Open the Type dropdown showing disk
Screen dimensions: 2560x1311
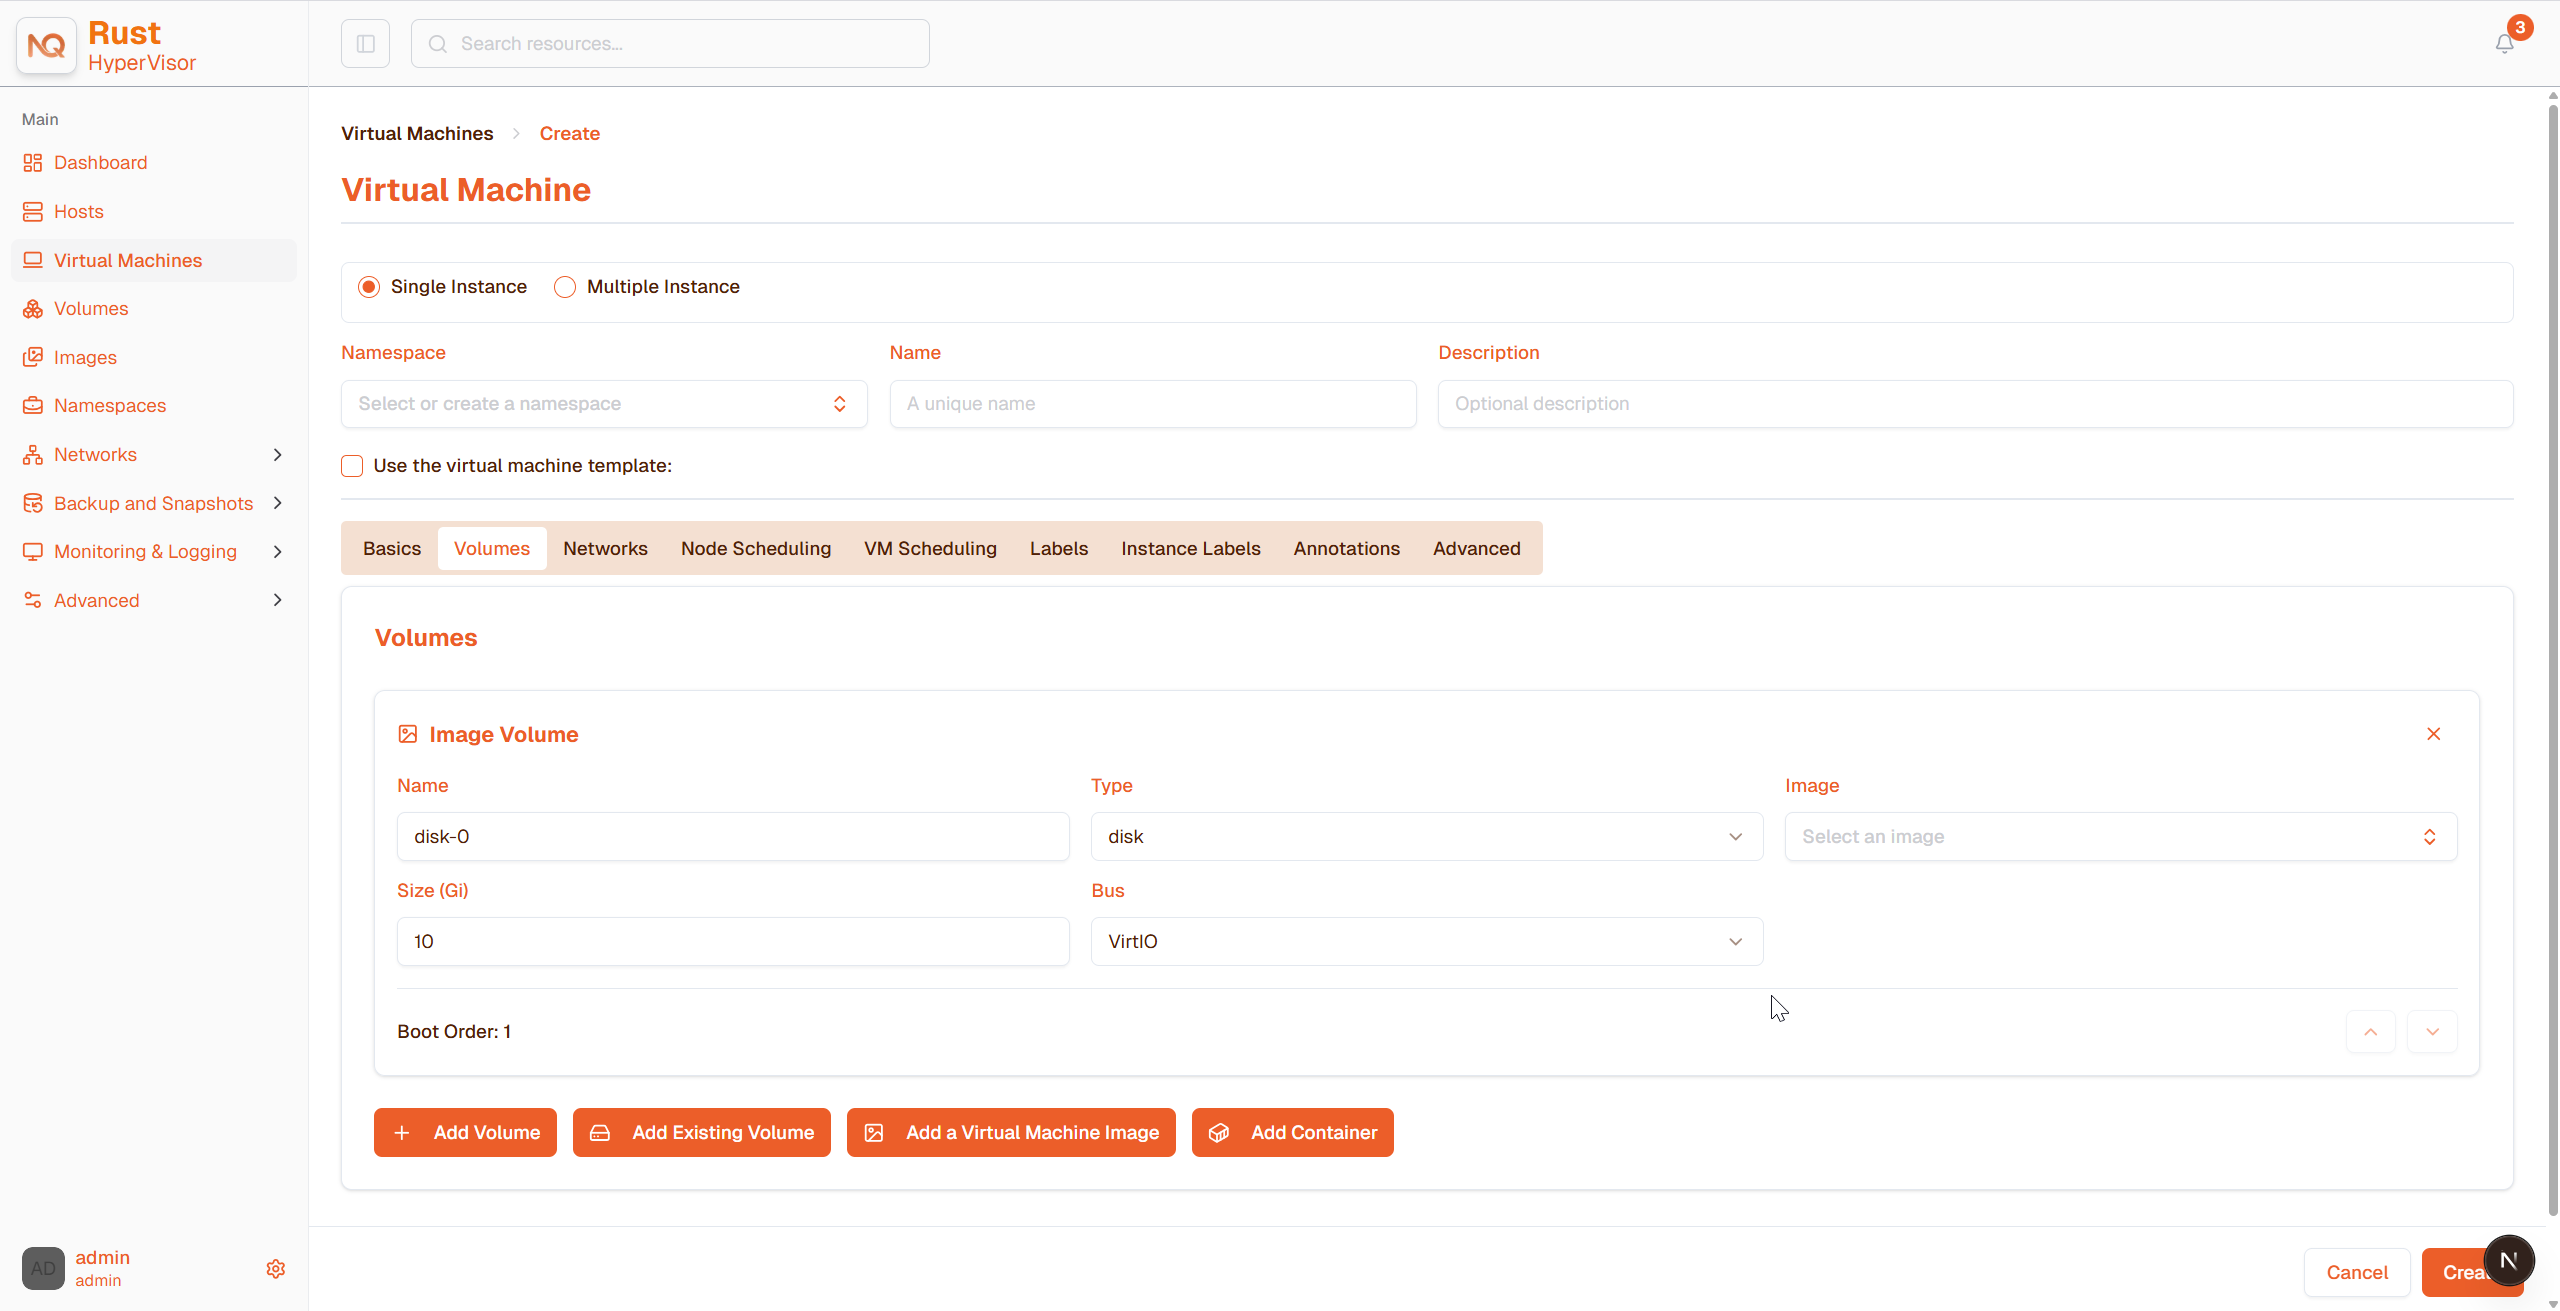click(1427, 837)
